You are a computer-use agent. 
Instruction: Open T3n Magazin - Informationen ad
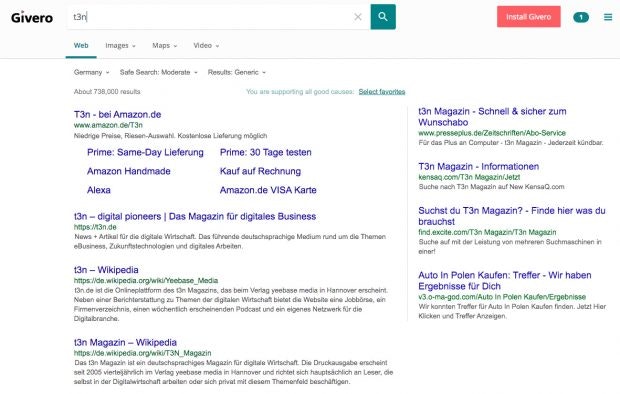pos(478,167)
